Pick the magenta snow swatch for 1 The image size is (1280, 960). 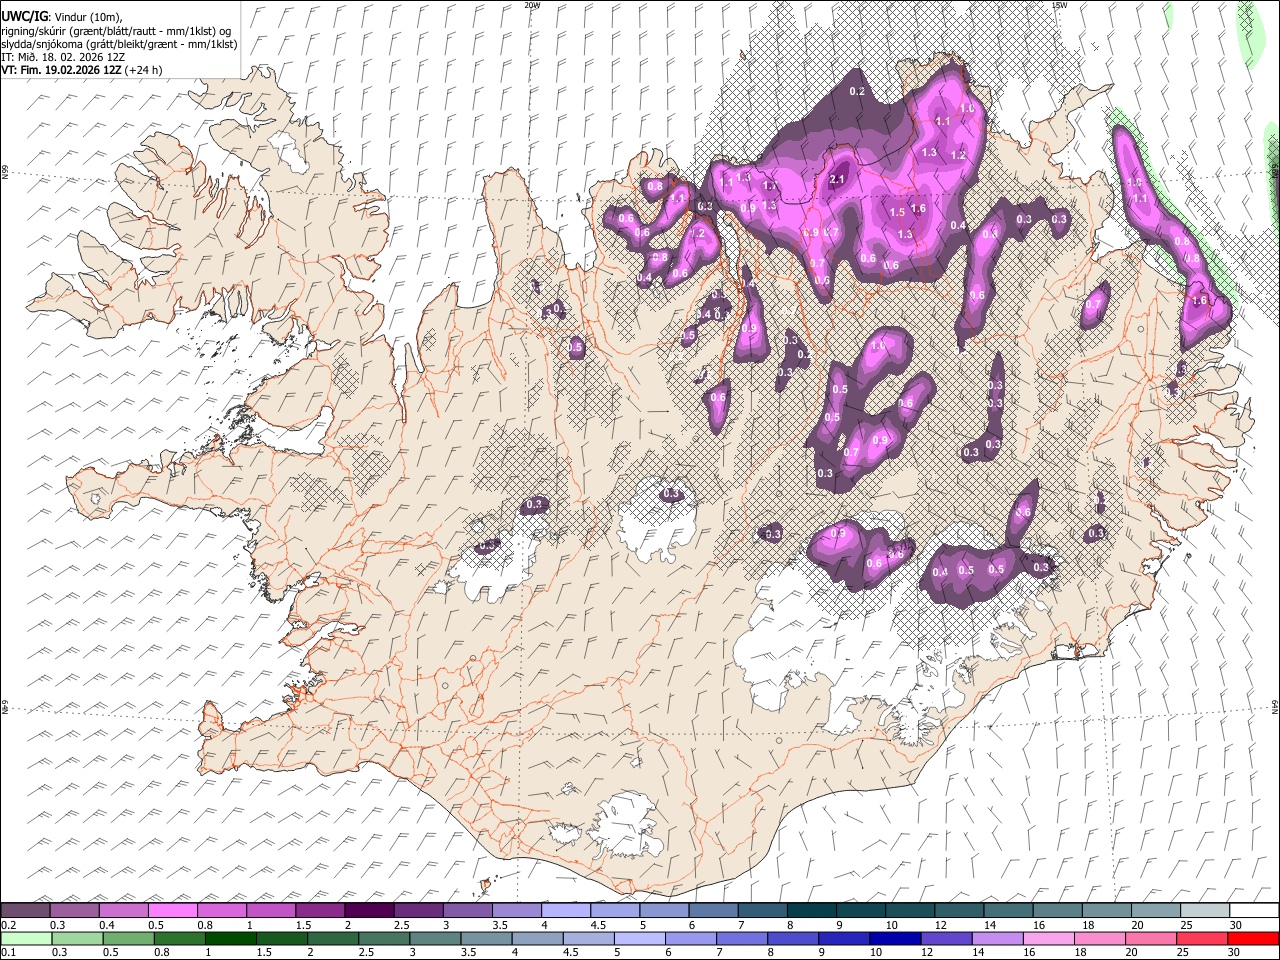pyautogui.click(x=271, y=911)
